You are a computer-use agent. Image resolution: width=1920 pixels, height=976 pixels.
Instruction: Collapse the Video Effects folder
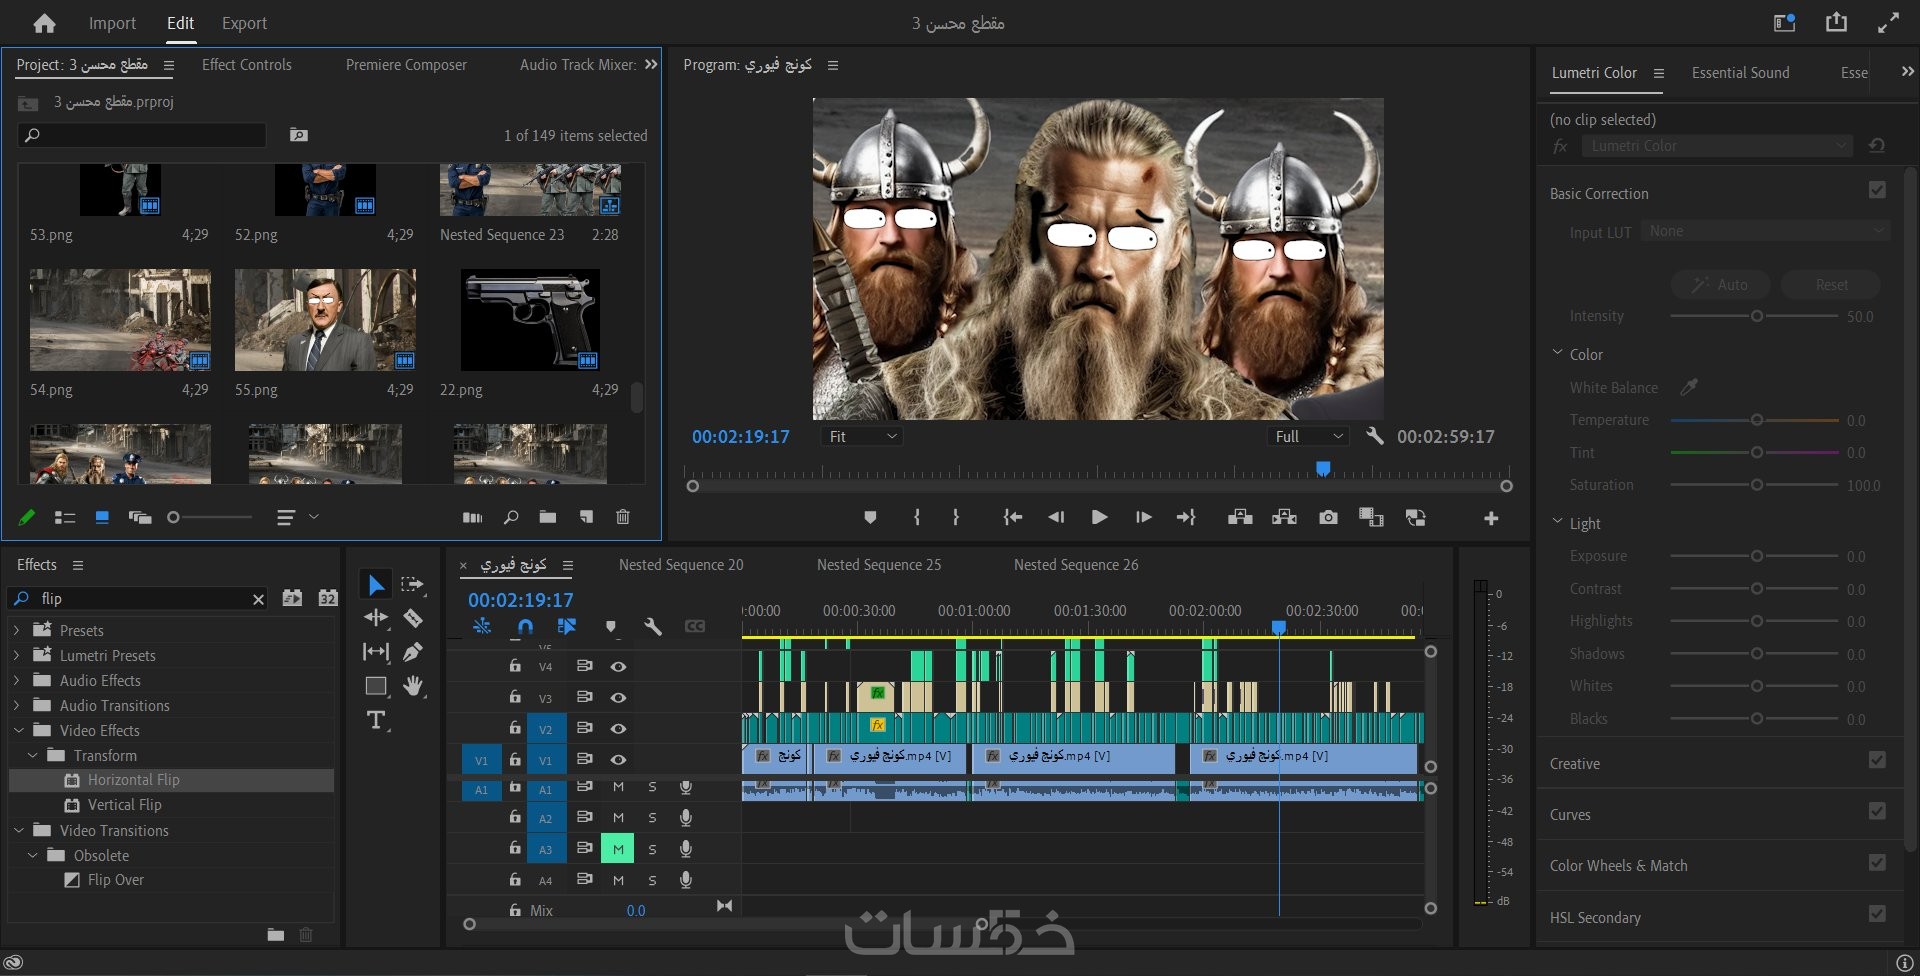coord(19,731)
